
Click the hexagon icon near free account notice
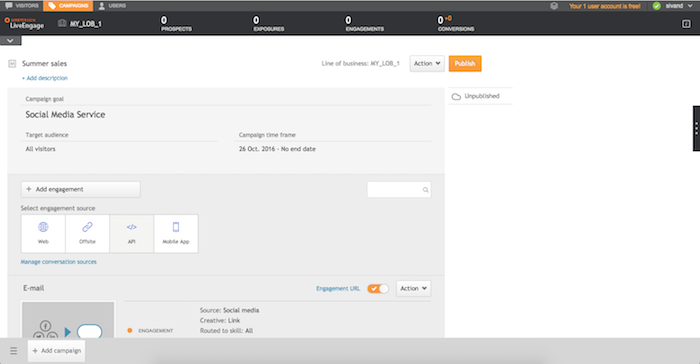pyautogui.click(x=554, y=6)
